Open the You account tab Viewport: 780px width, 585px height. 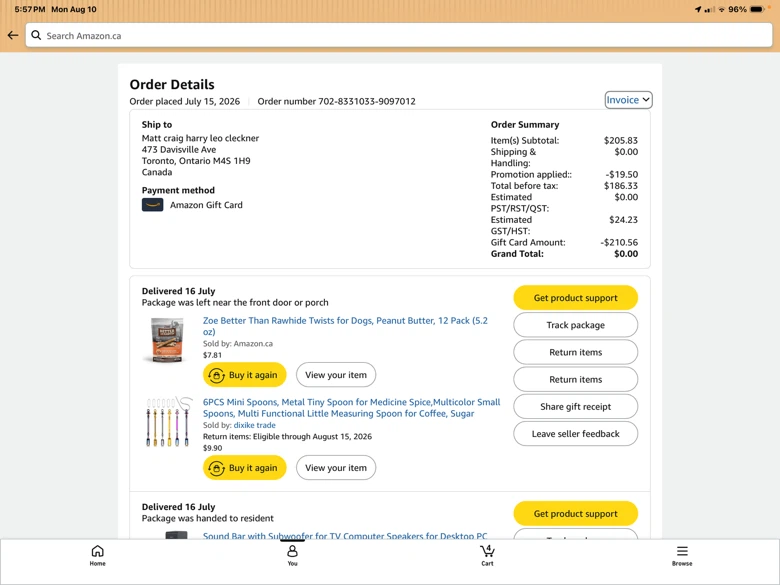[292, 556]
